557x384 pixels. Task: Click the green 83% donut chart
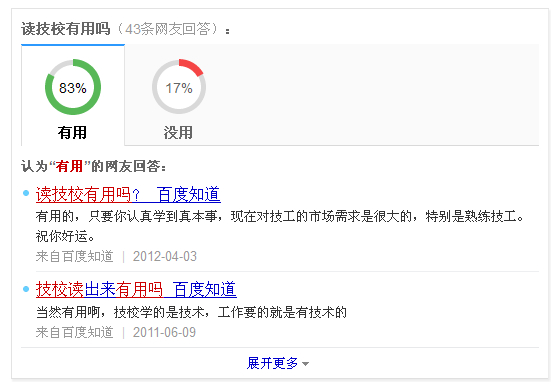click(73, 87)
